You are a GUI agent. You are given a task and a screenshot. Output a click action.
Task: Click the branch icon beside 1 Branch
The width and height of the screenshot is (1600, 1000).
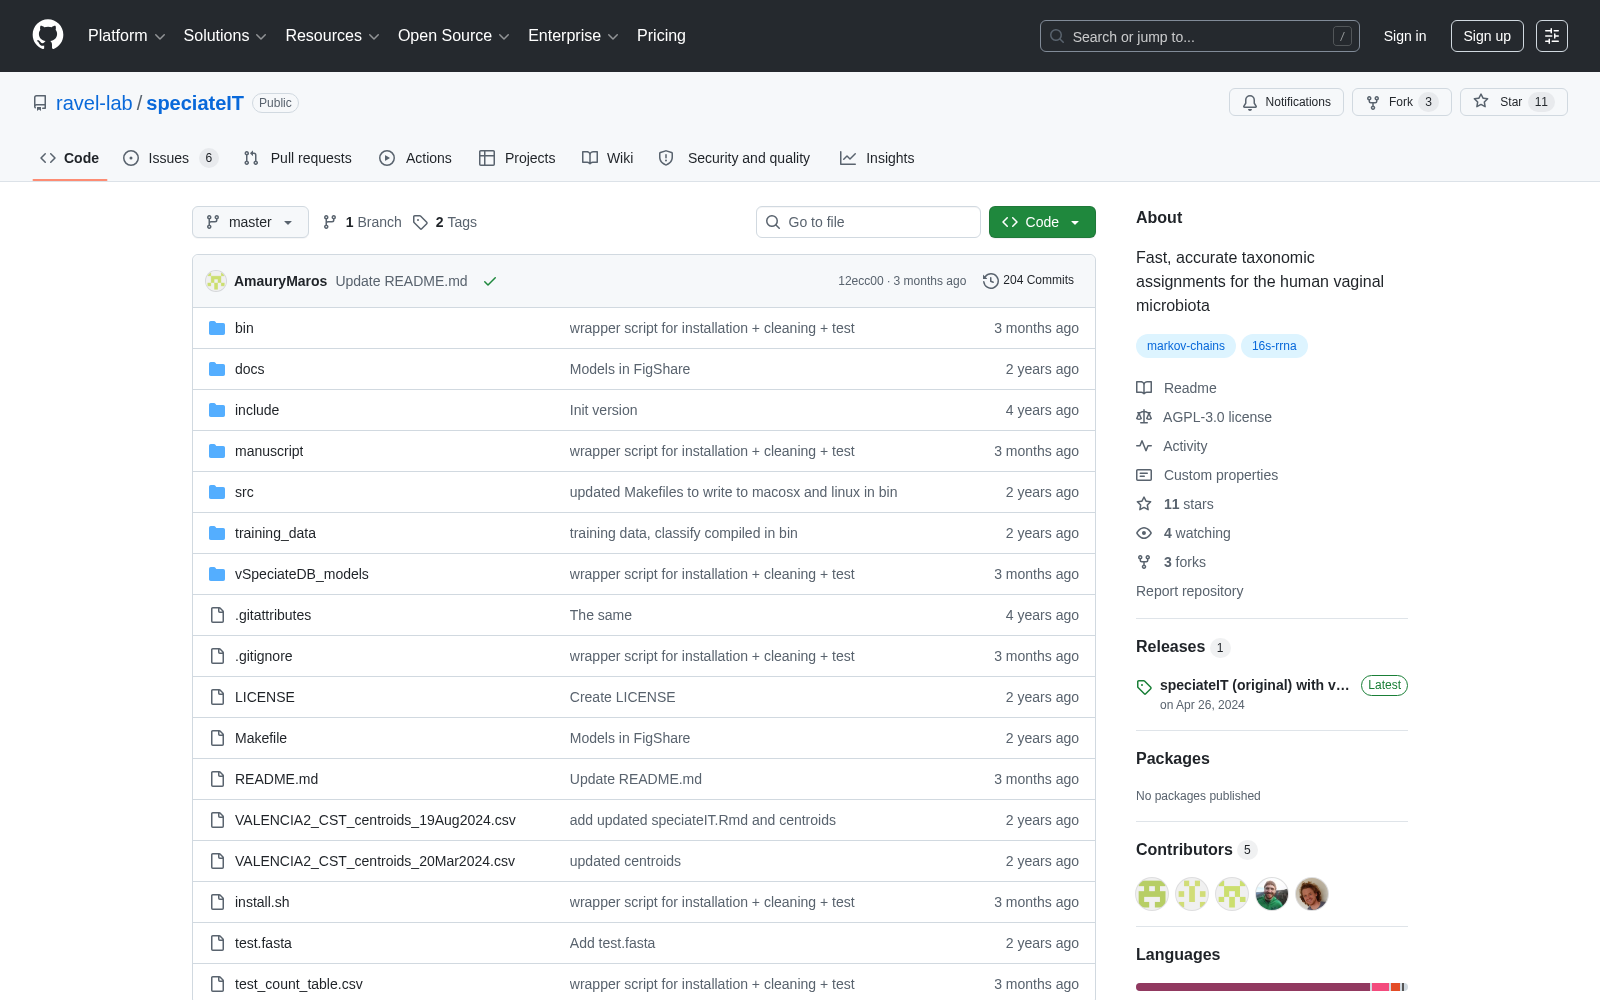330,222
